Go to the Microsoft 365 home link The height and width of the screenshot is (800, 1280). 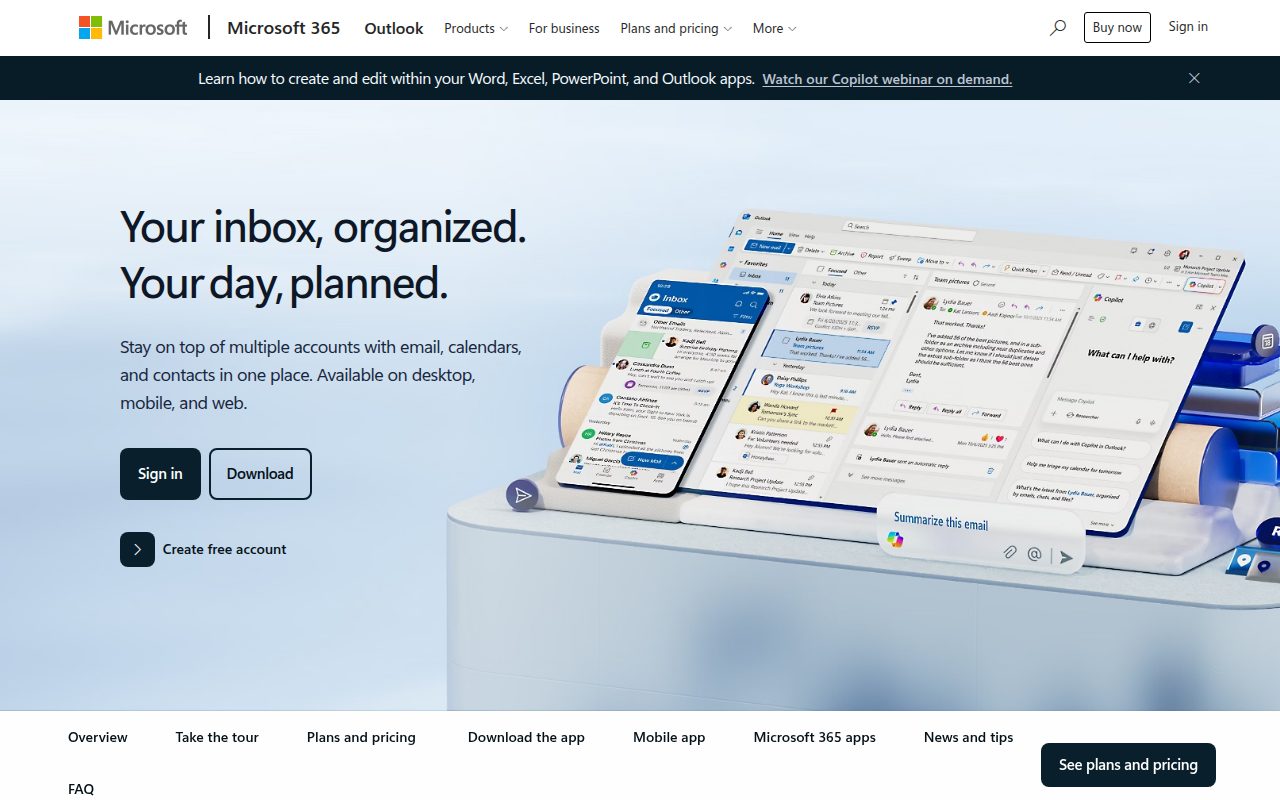click(x=284, y=28)
